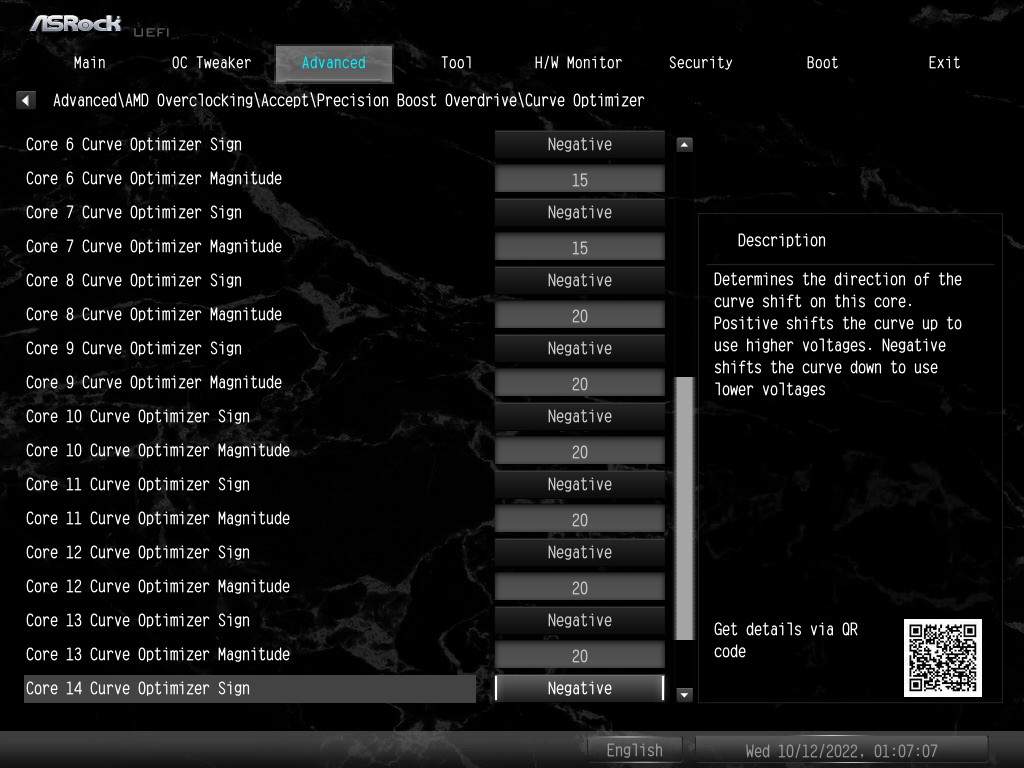This screenshot has height=768, width=1024.
Task: Click the 'Get details via QR code' text
Action: 786,640
